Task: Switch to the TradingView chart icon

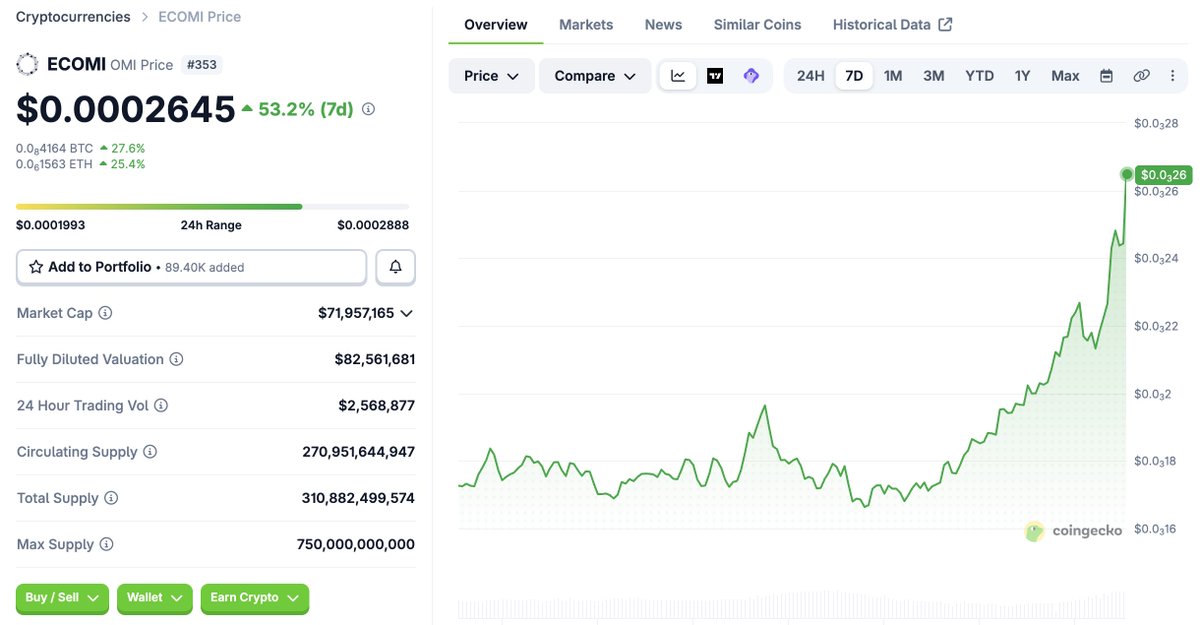Action: [x=715, y=76]
